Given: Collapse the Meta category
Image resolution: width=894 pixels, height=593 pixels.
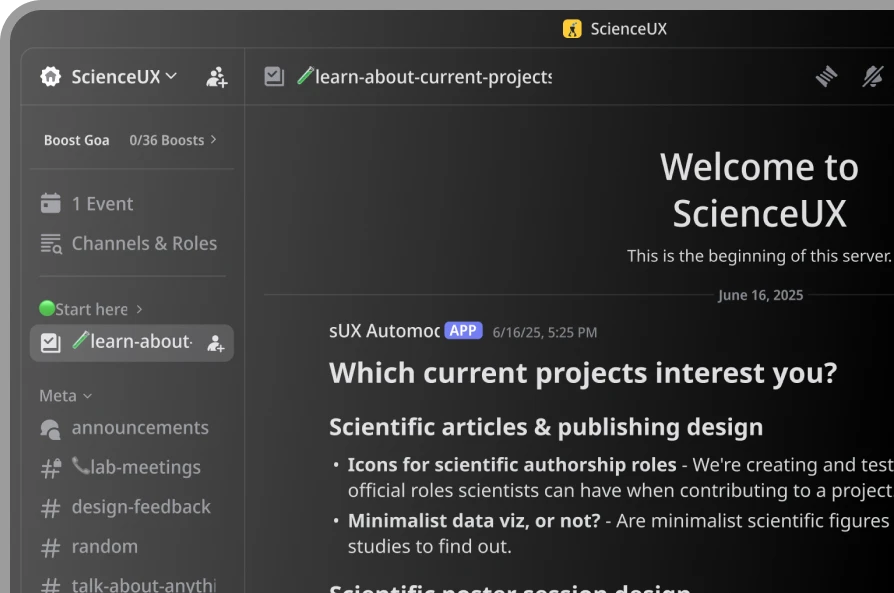Looking at the screenshot, I should click(66, 396).
